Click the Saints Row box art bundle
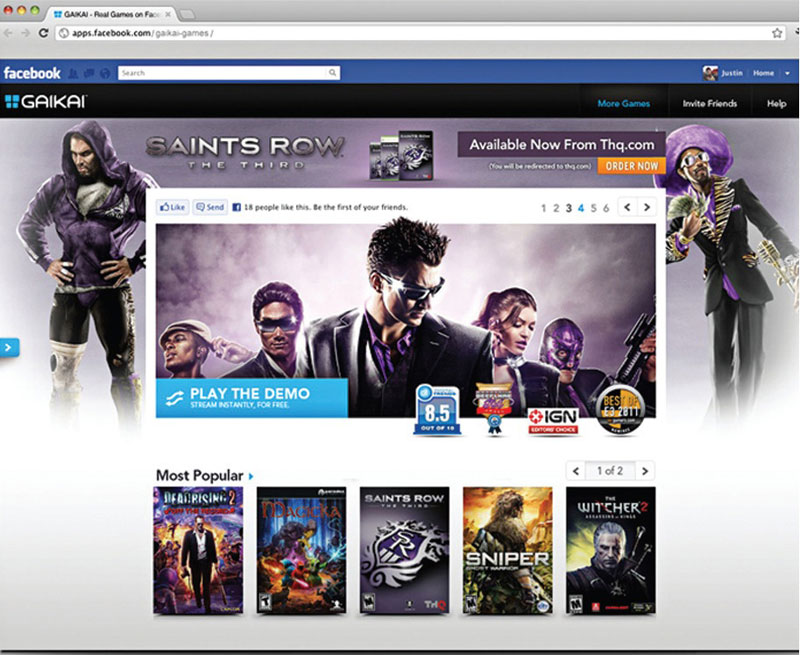The width and height of the screenshot is (800, 655). 402,155
